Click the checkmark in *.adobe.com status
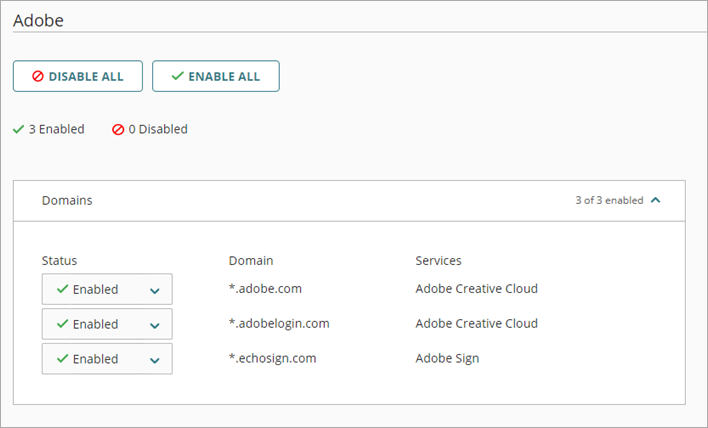The image size is (708, 428). [62, 289]
